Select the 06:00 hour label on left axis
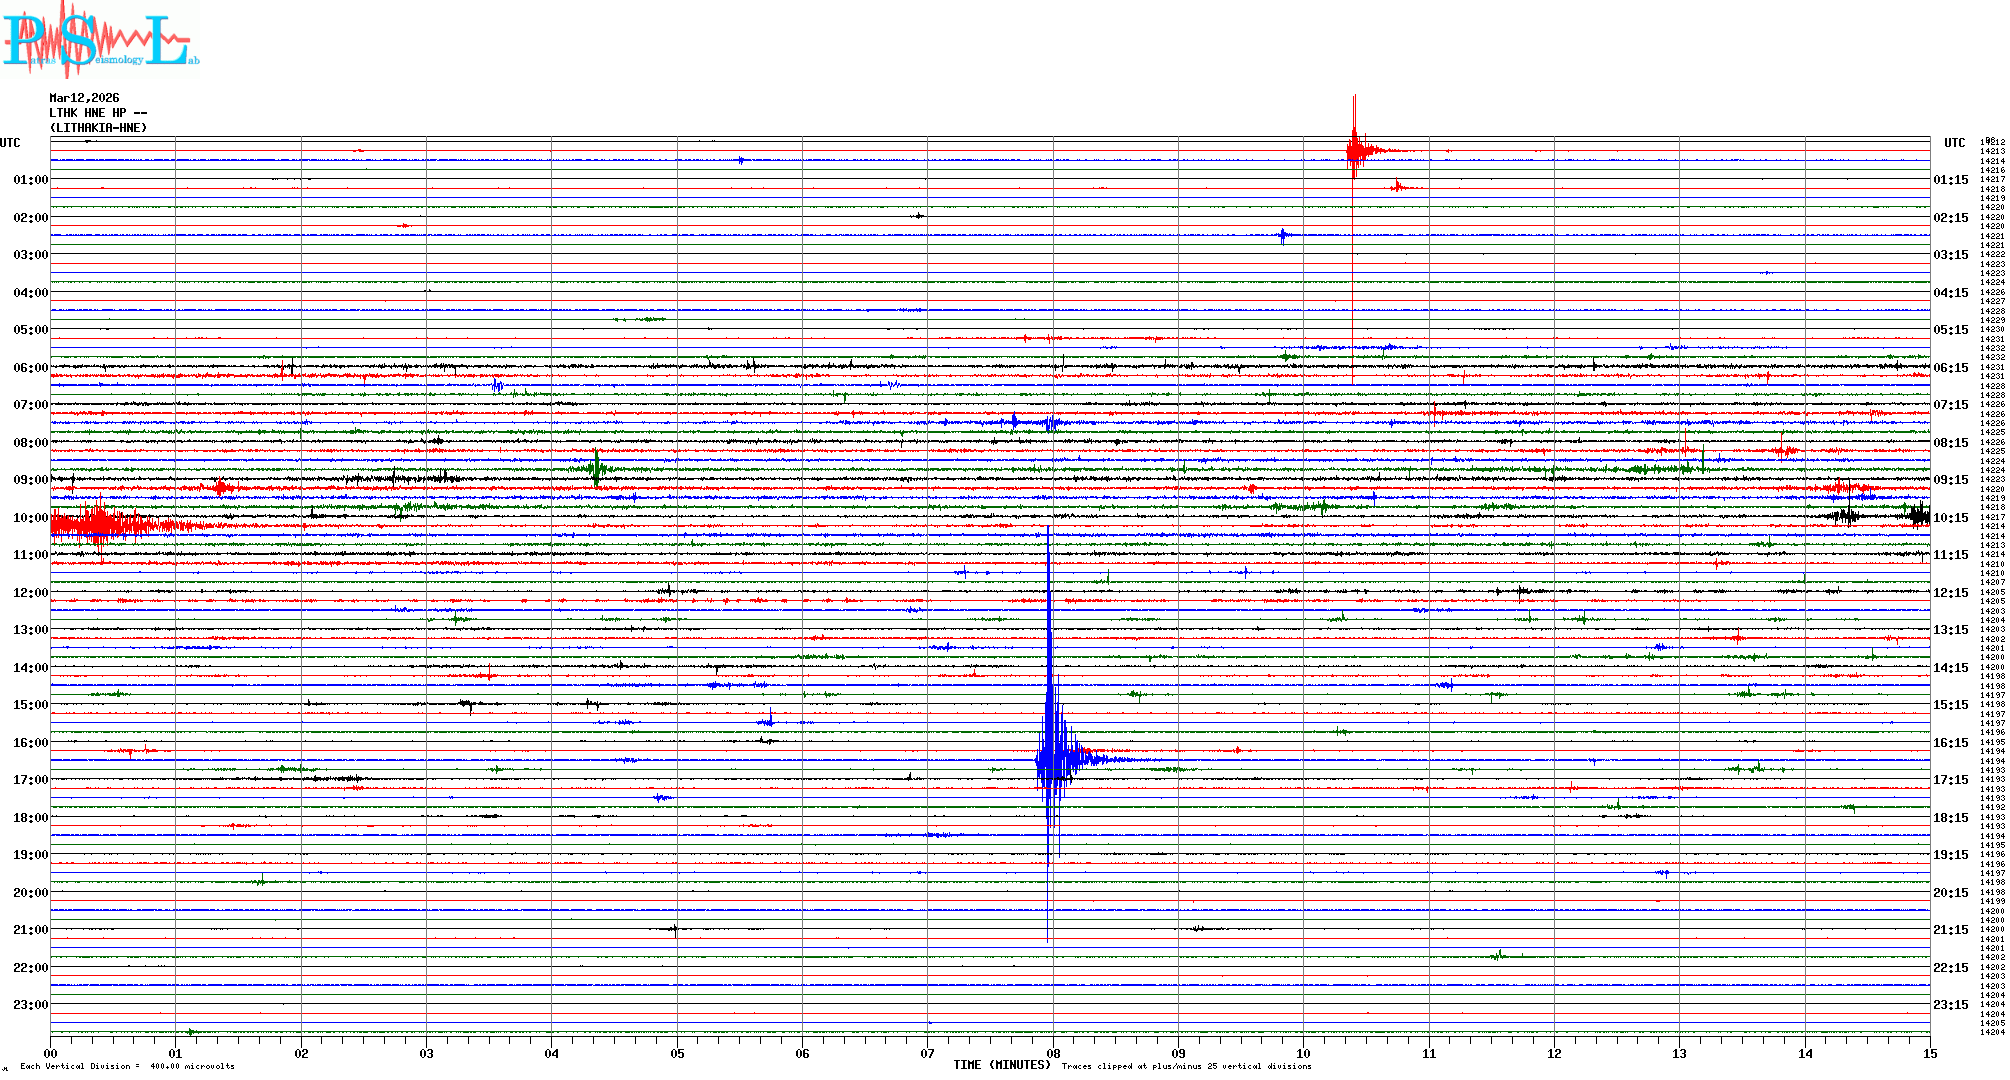This screenshot has width=2010, height=1080. pyautogui.click(x=30, y=368)
